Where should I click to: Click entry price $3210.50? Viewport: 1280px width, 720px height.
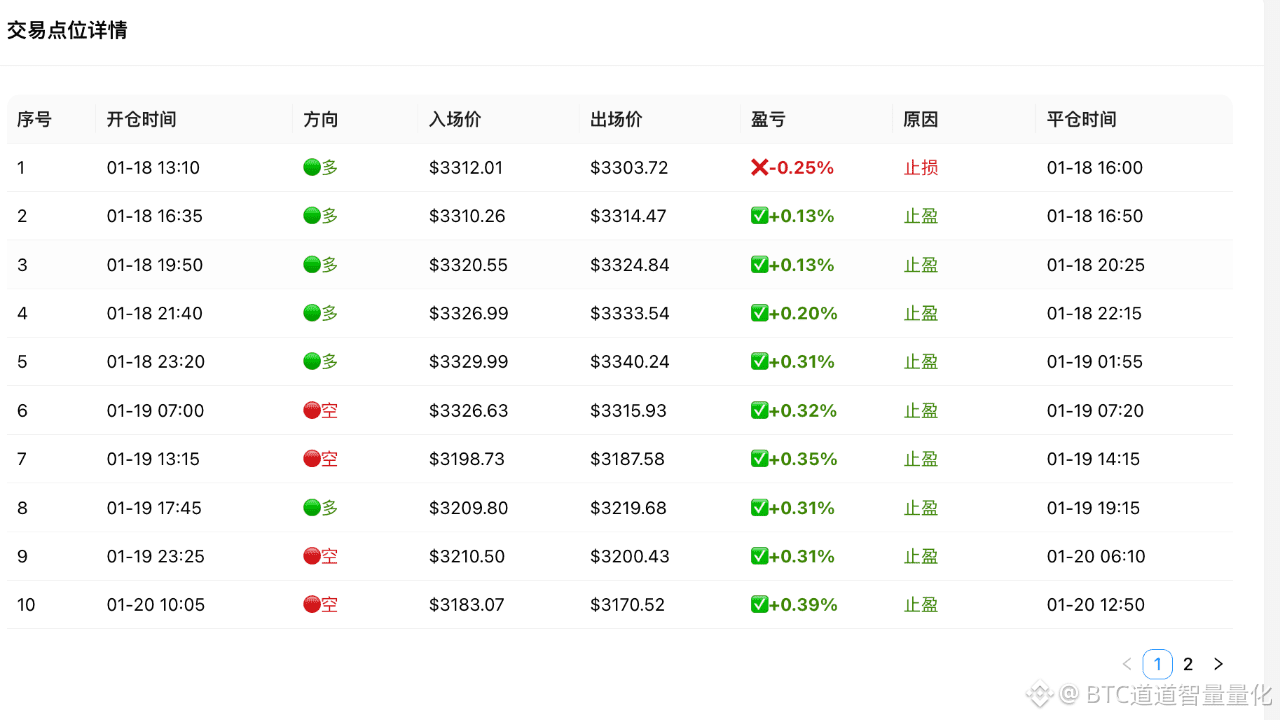467,556
